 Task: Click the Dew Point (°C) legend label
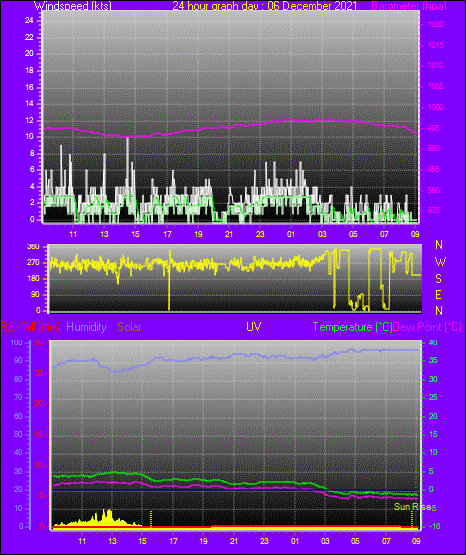(x=427, y=327)
